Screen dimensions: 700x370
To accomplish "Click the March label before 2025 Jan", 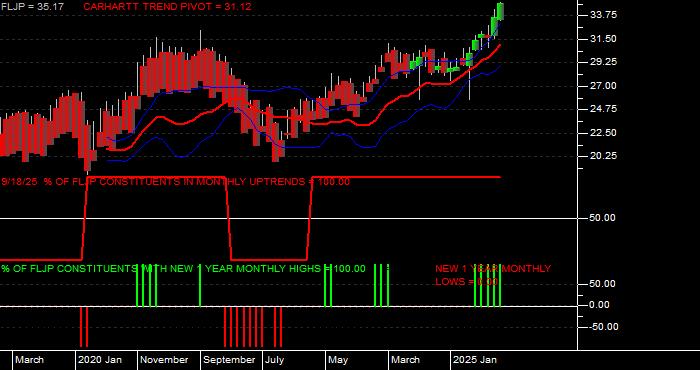I will click(406, 360).
